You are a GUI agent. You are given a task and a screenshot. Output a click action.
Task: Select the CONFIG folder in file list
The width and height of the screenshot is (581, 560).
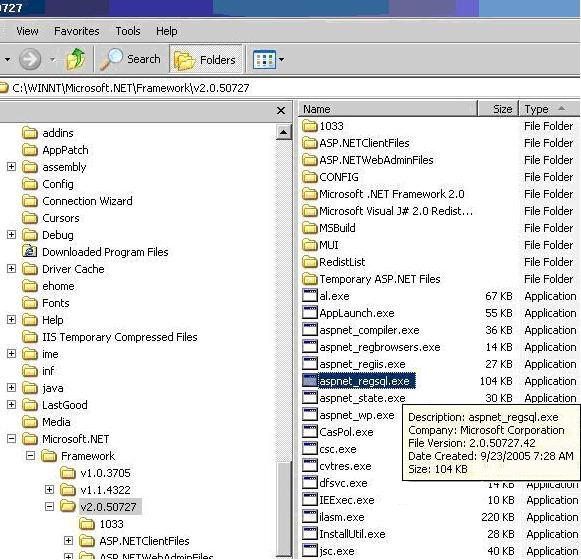[x=330, y=177]
